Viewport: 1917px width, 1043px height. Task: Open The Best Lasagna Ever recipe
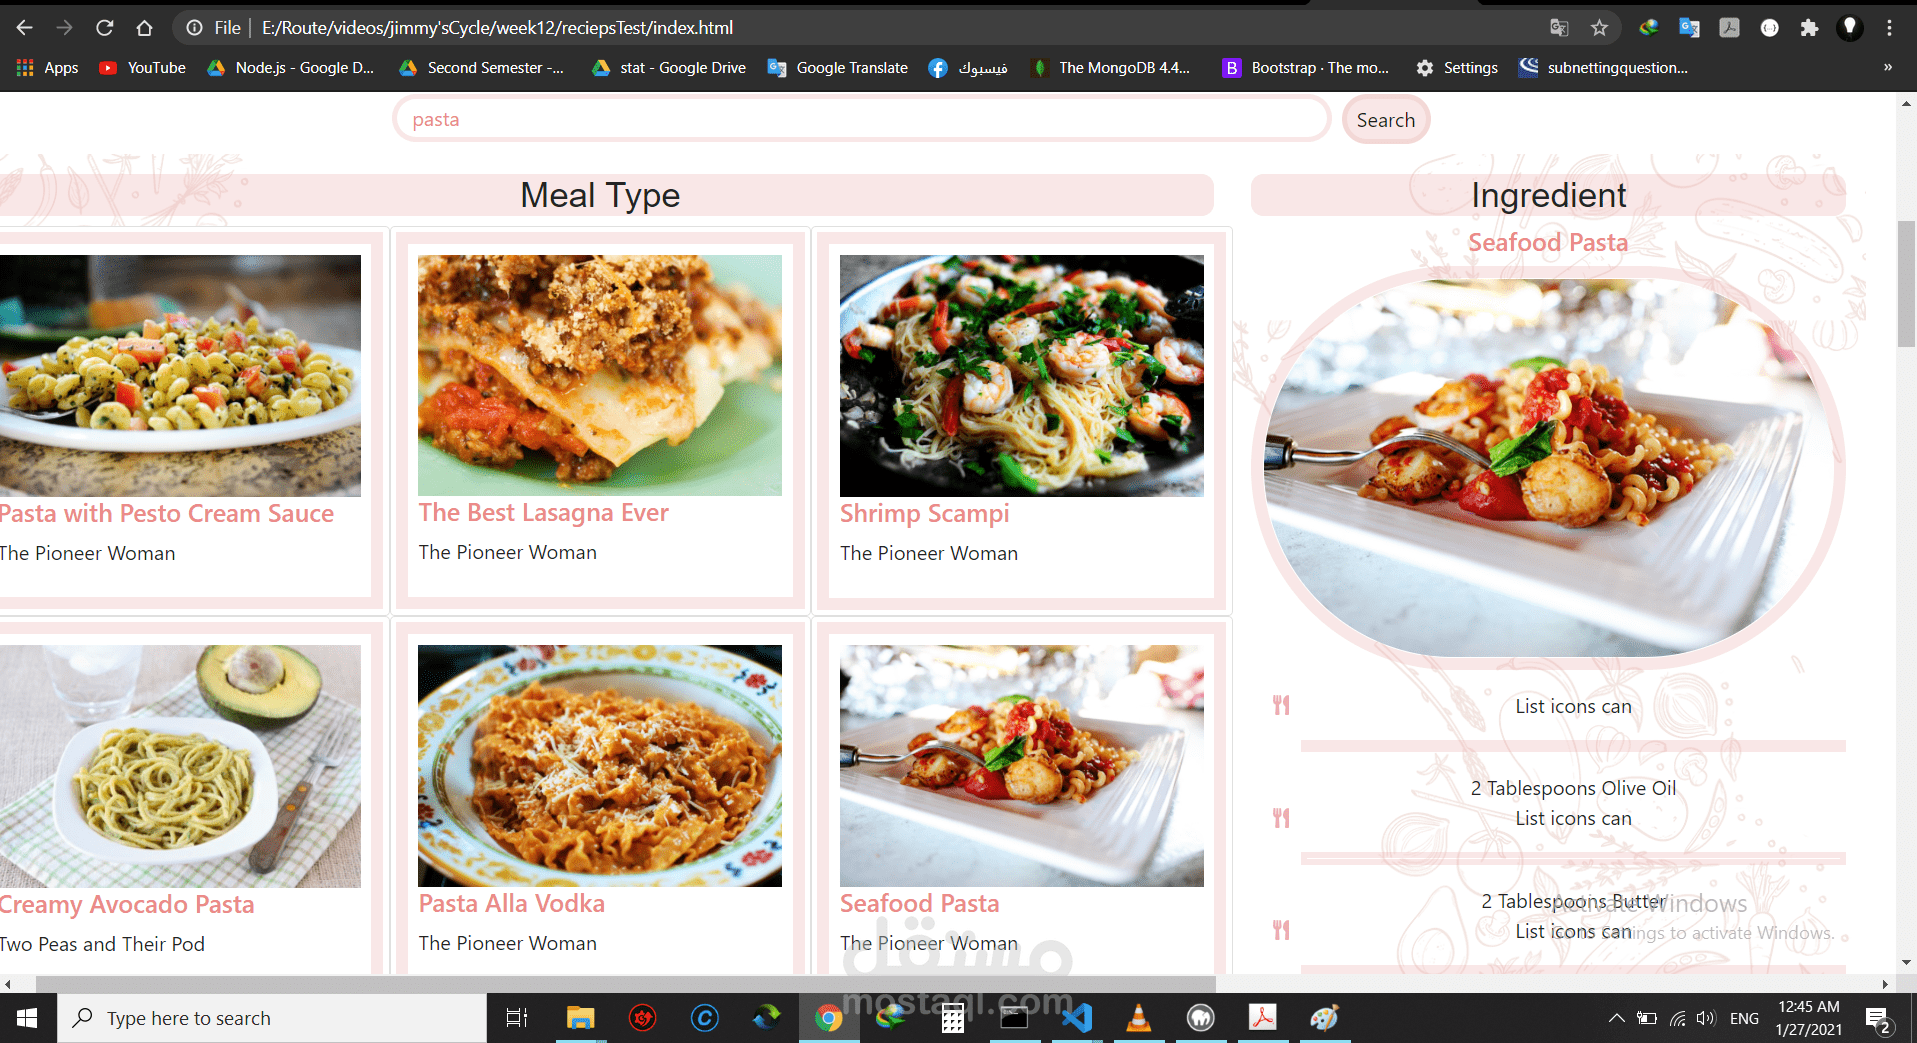543,512
